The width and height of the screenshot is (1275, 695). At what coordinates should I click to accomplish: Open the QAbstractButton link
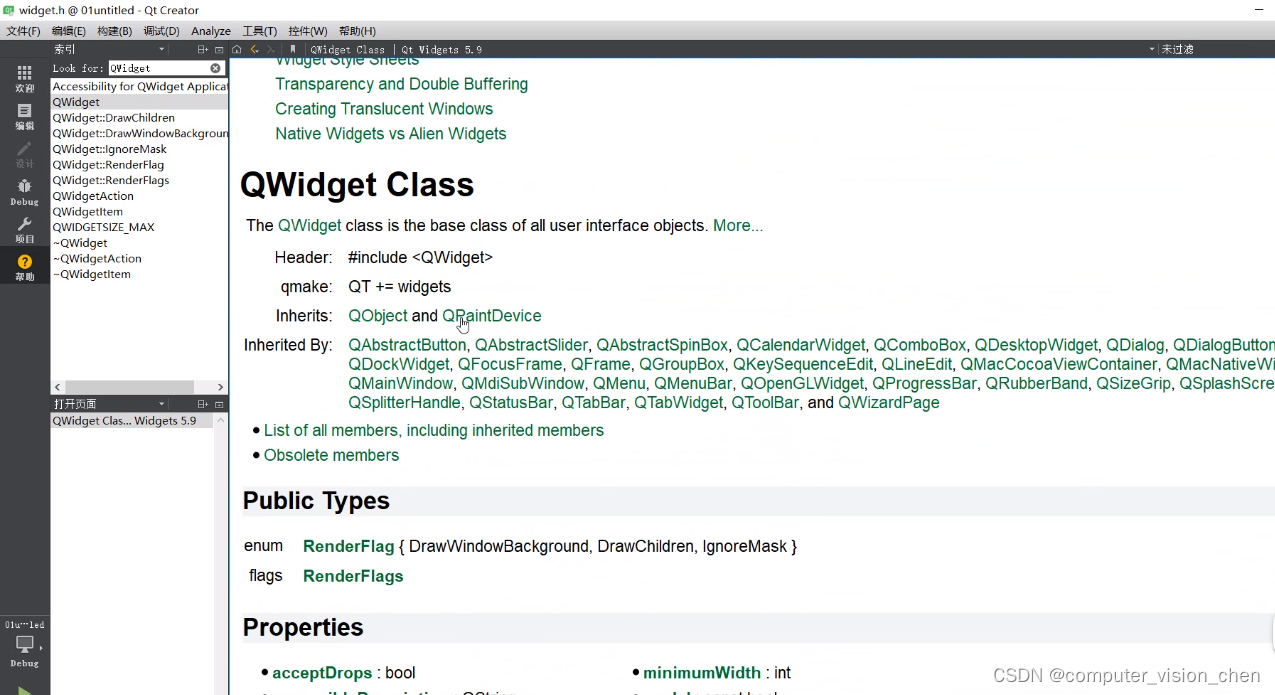(x=407, y=345)
